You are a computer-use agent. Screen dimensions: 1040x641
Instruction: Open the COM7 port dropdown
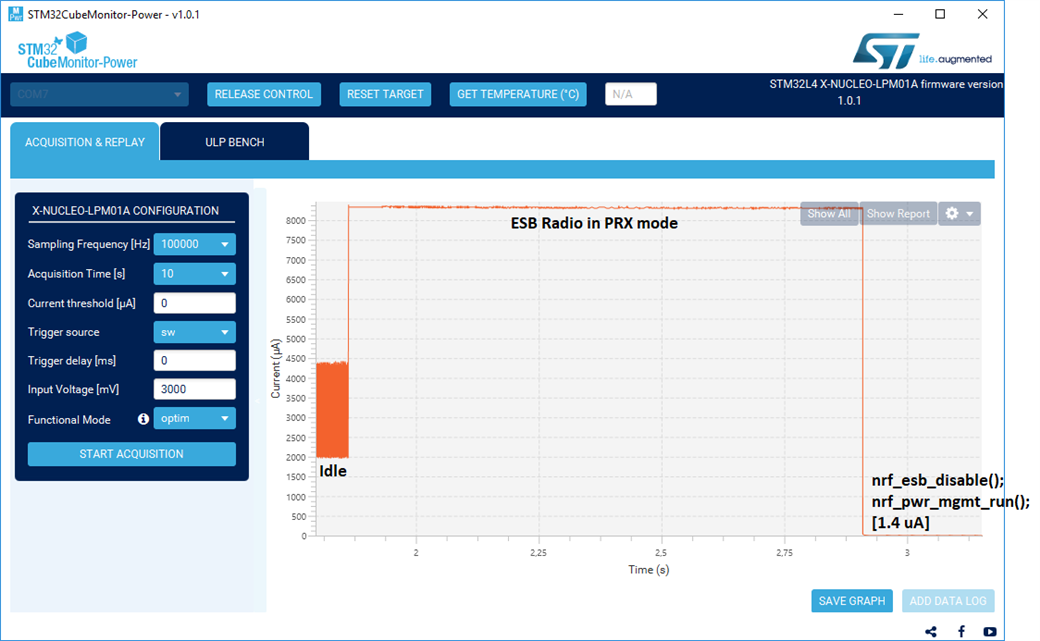99,94
